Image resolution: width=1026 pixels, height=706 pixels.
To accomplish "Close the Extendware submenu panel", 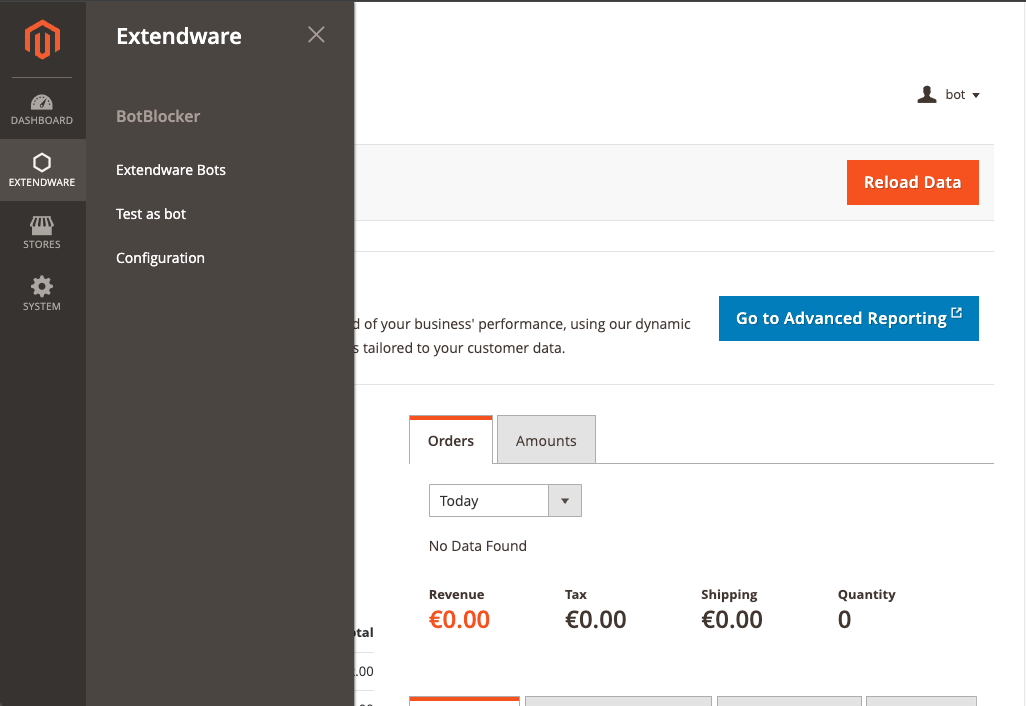I will (316, 35).
